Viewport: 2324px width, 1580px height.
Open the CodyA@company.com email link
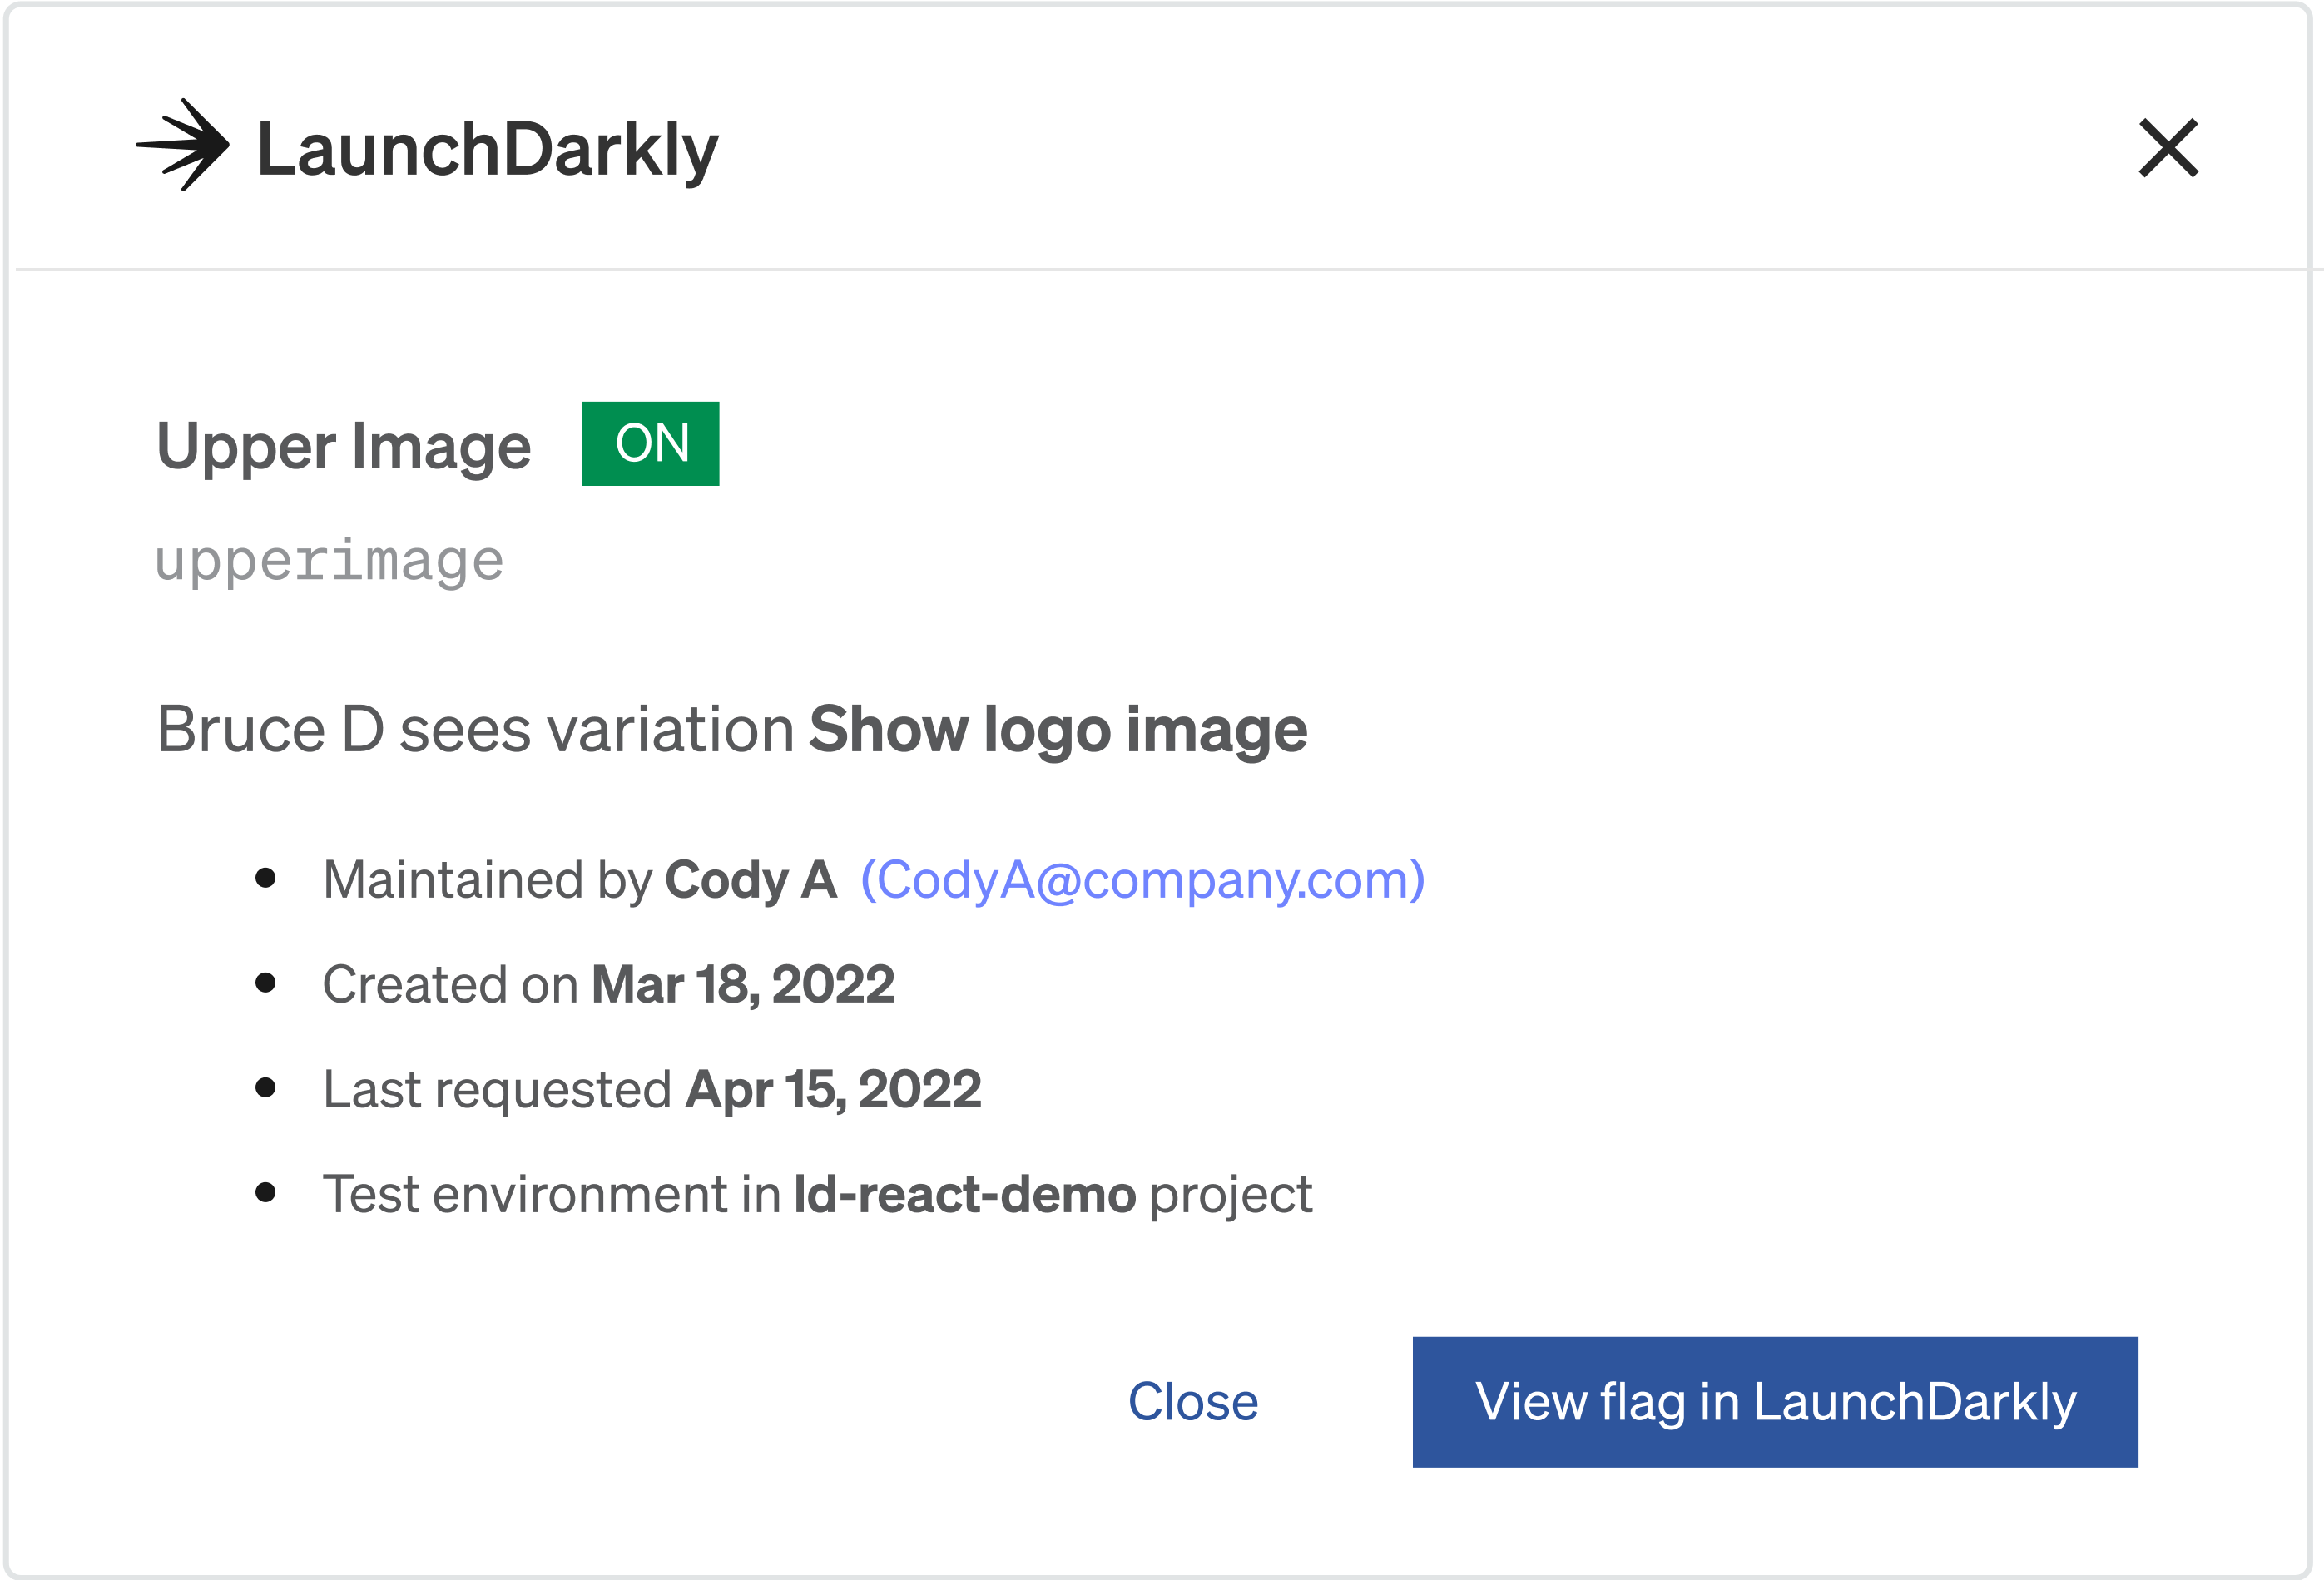point(1143,879)
